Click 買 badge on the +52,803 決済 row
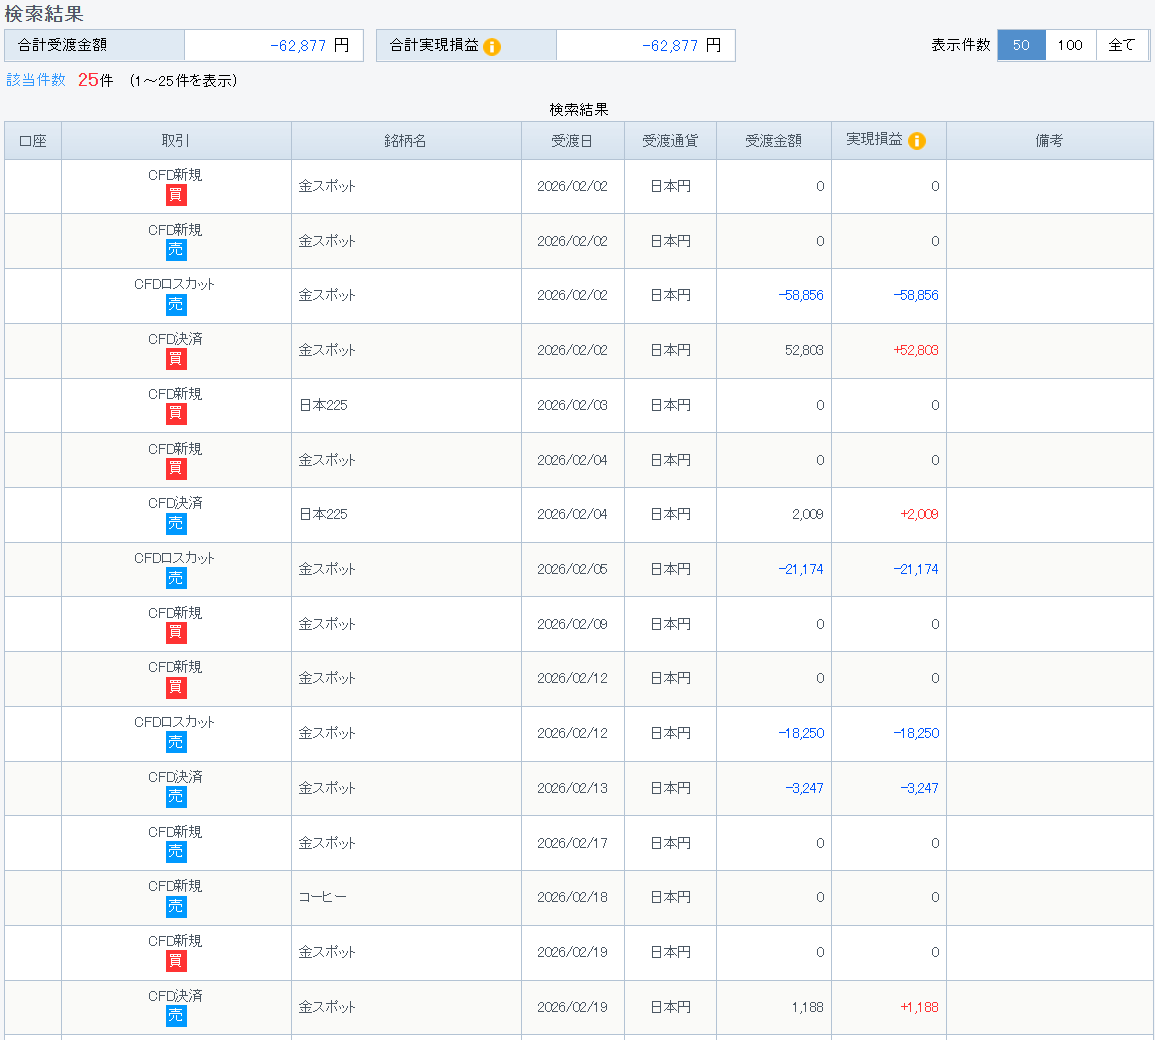The height and width of the screenshot is (1040, 1155). click(x=176, y=359)
